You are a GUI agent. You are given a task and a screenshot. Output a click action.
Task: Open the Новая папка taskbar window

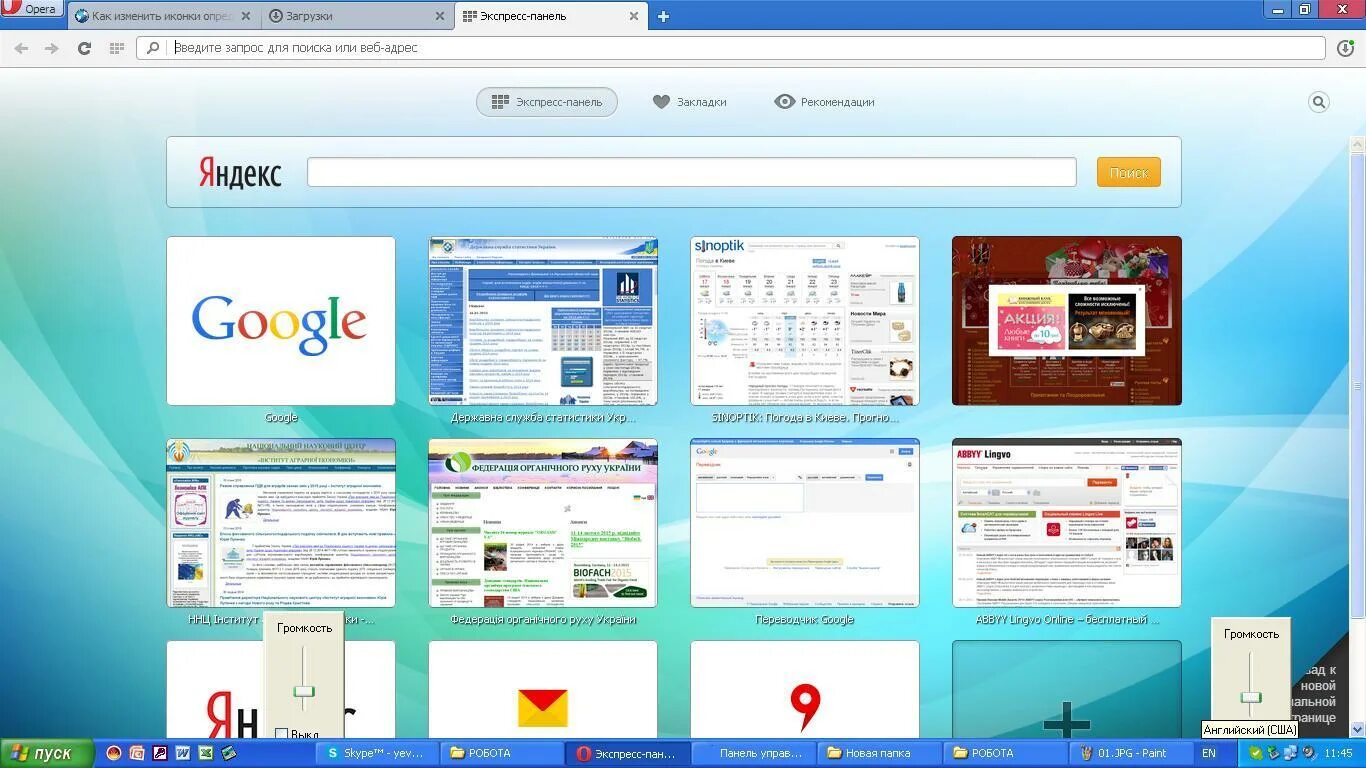[x=879, y=753]
